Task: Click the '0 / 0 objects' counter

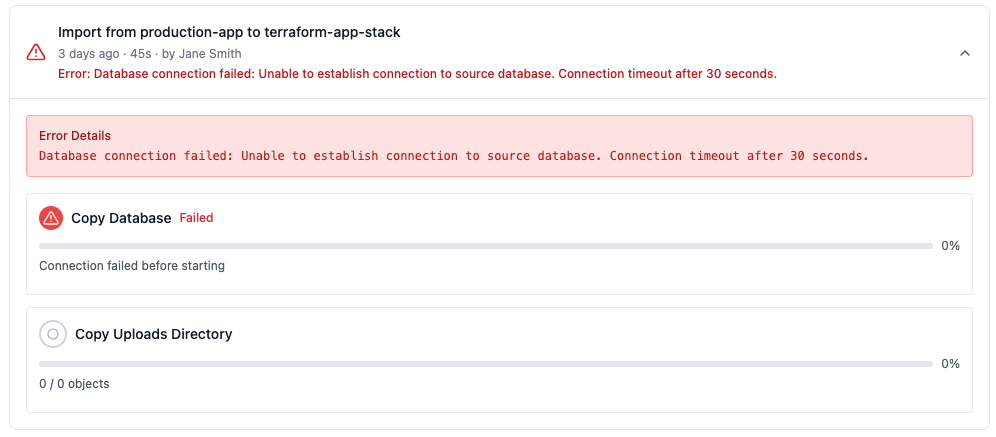Action: point(74,384)
